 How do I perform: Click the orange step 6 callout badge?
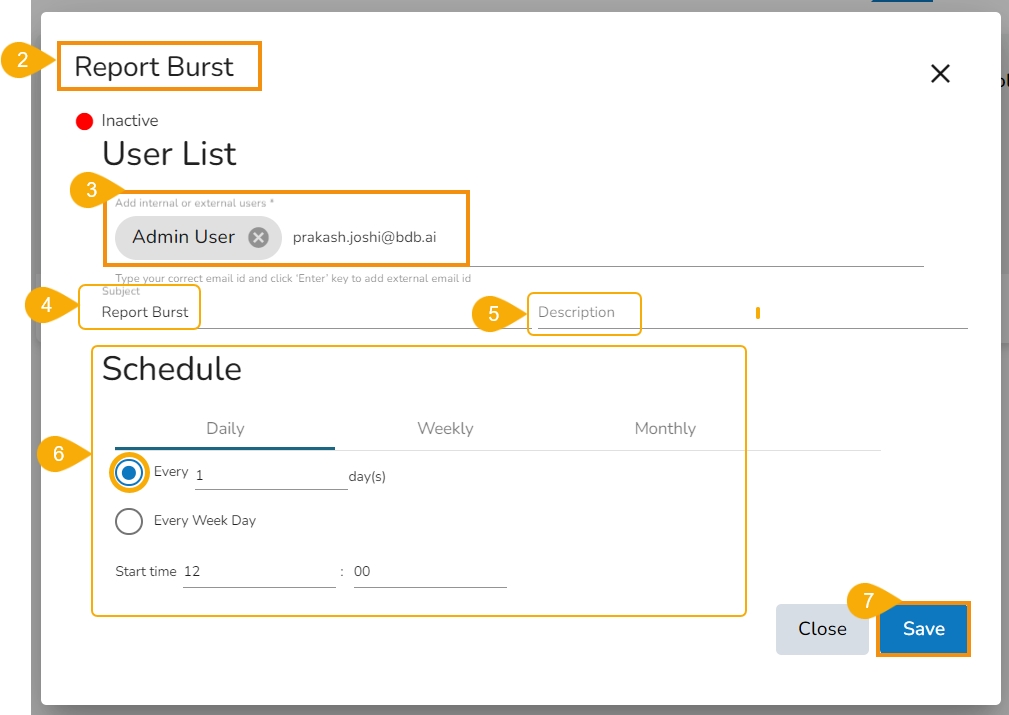[x=58, y=454]
